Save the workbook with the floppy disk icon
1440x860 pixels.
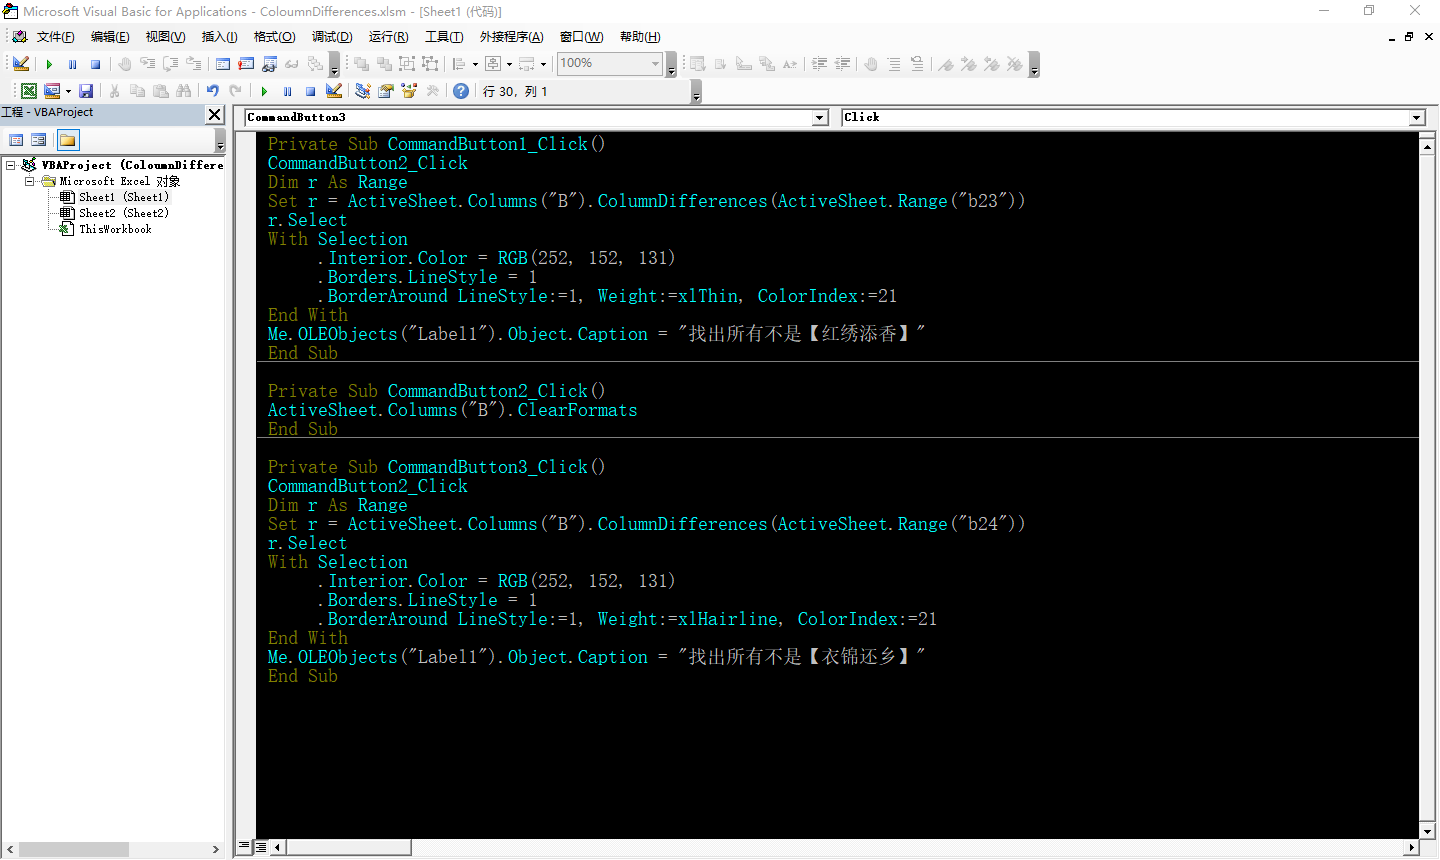(86, 91)
